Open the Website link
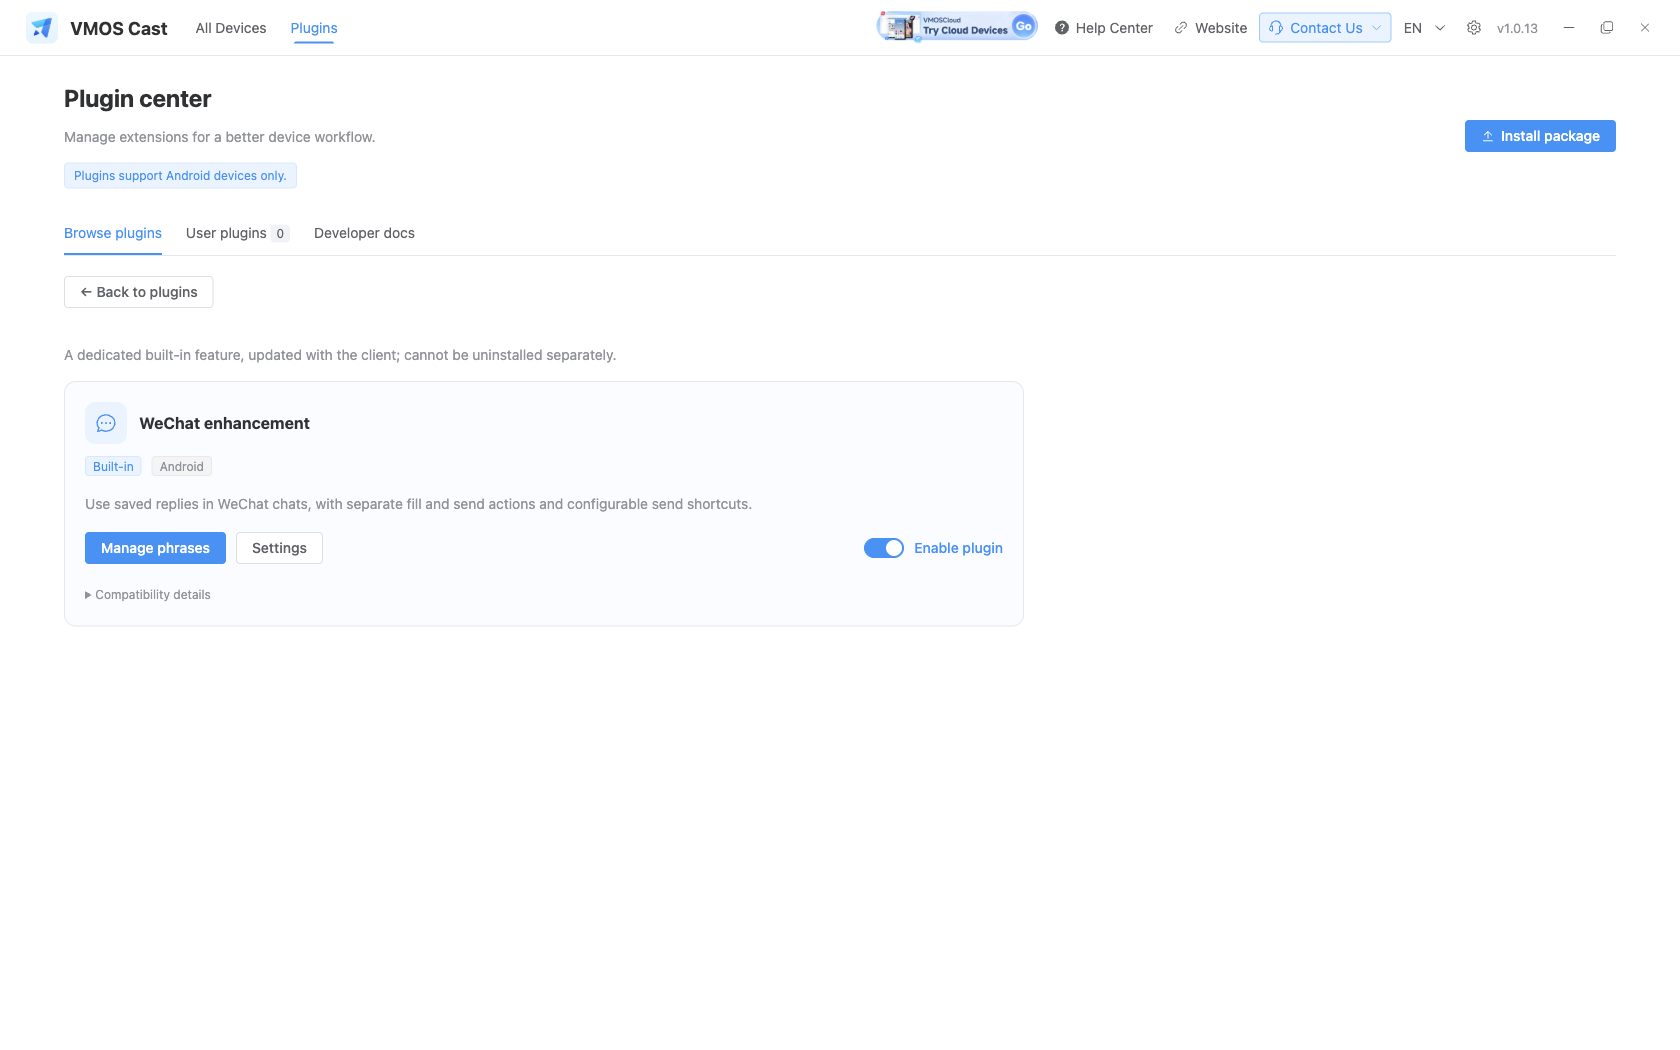The width and height of the screenshot is (1680, 1050). (x=1211, y=28)
